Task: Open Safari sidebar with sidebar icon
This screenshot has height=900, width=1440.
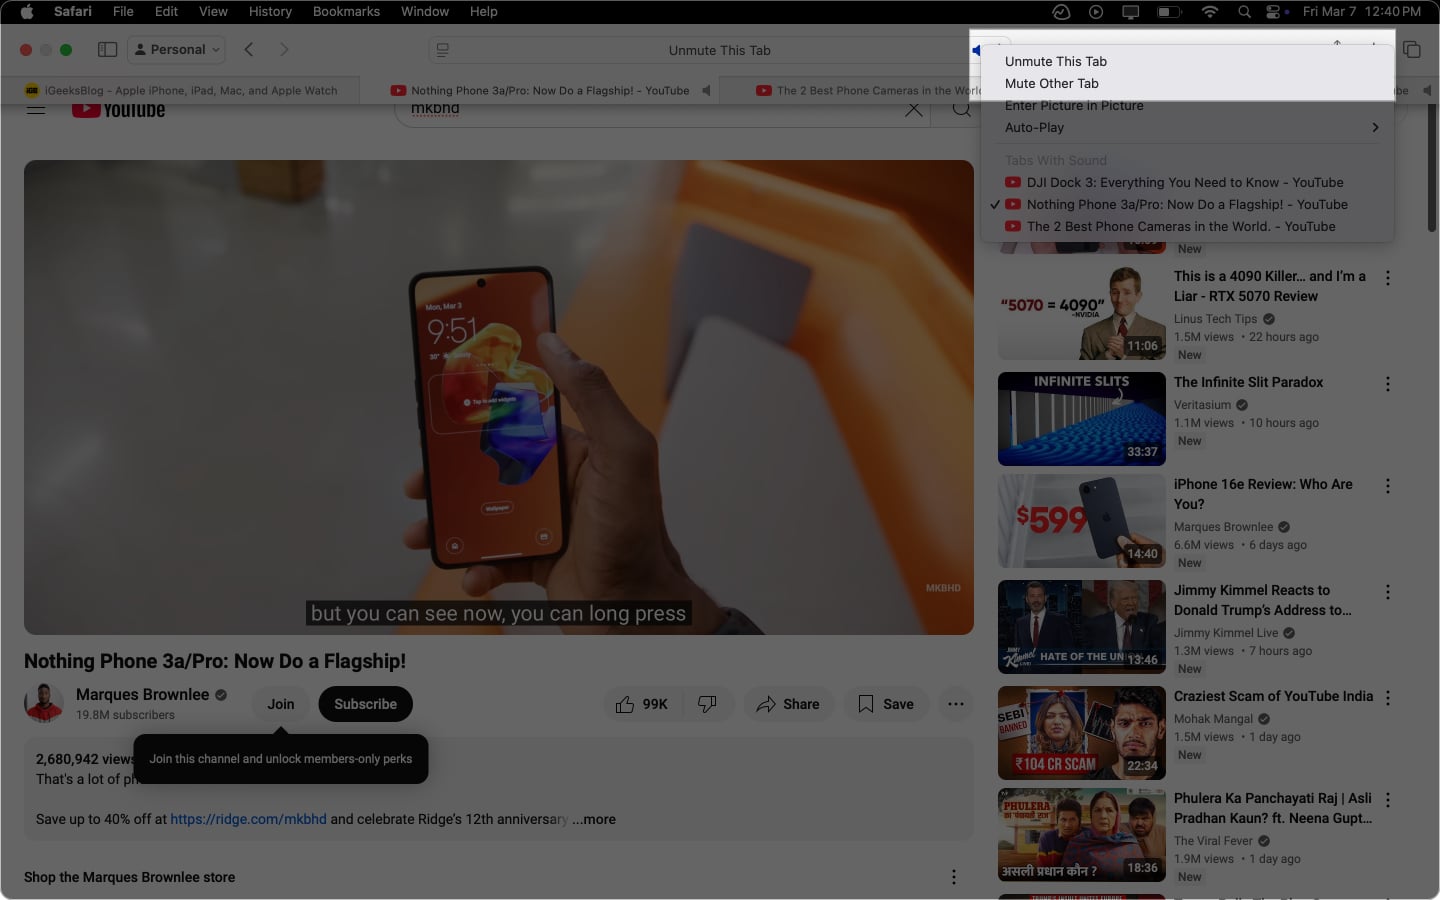Action: (108, 50)
